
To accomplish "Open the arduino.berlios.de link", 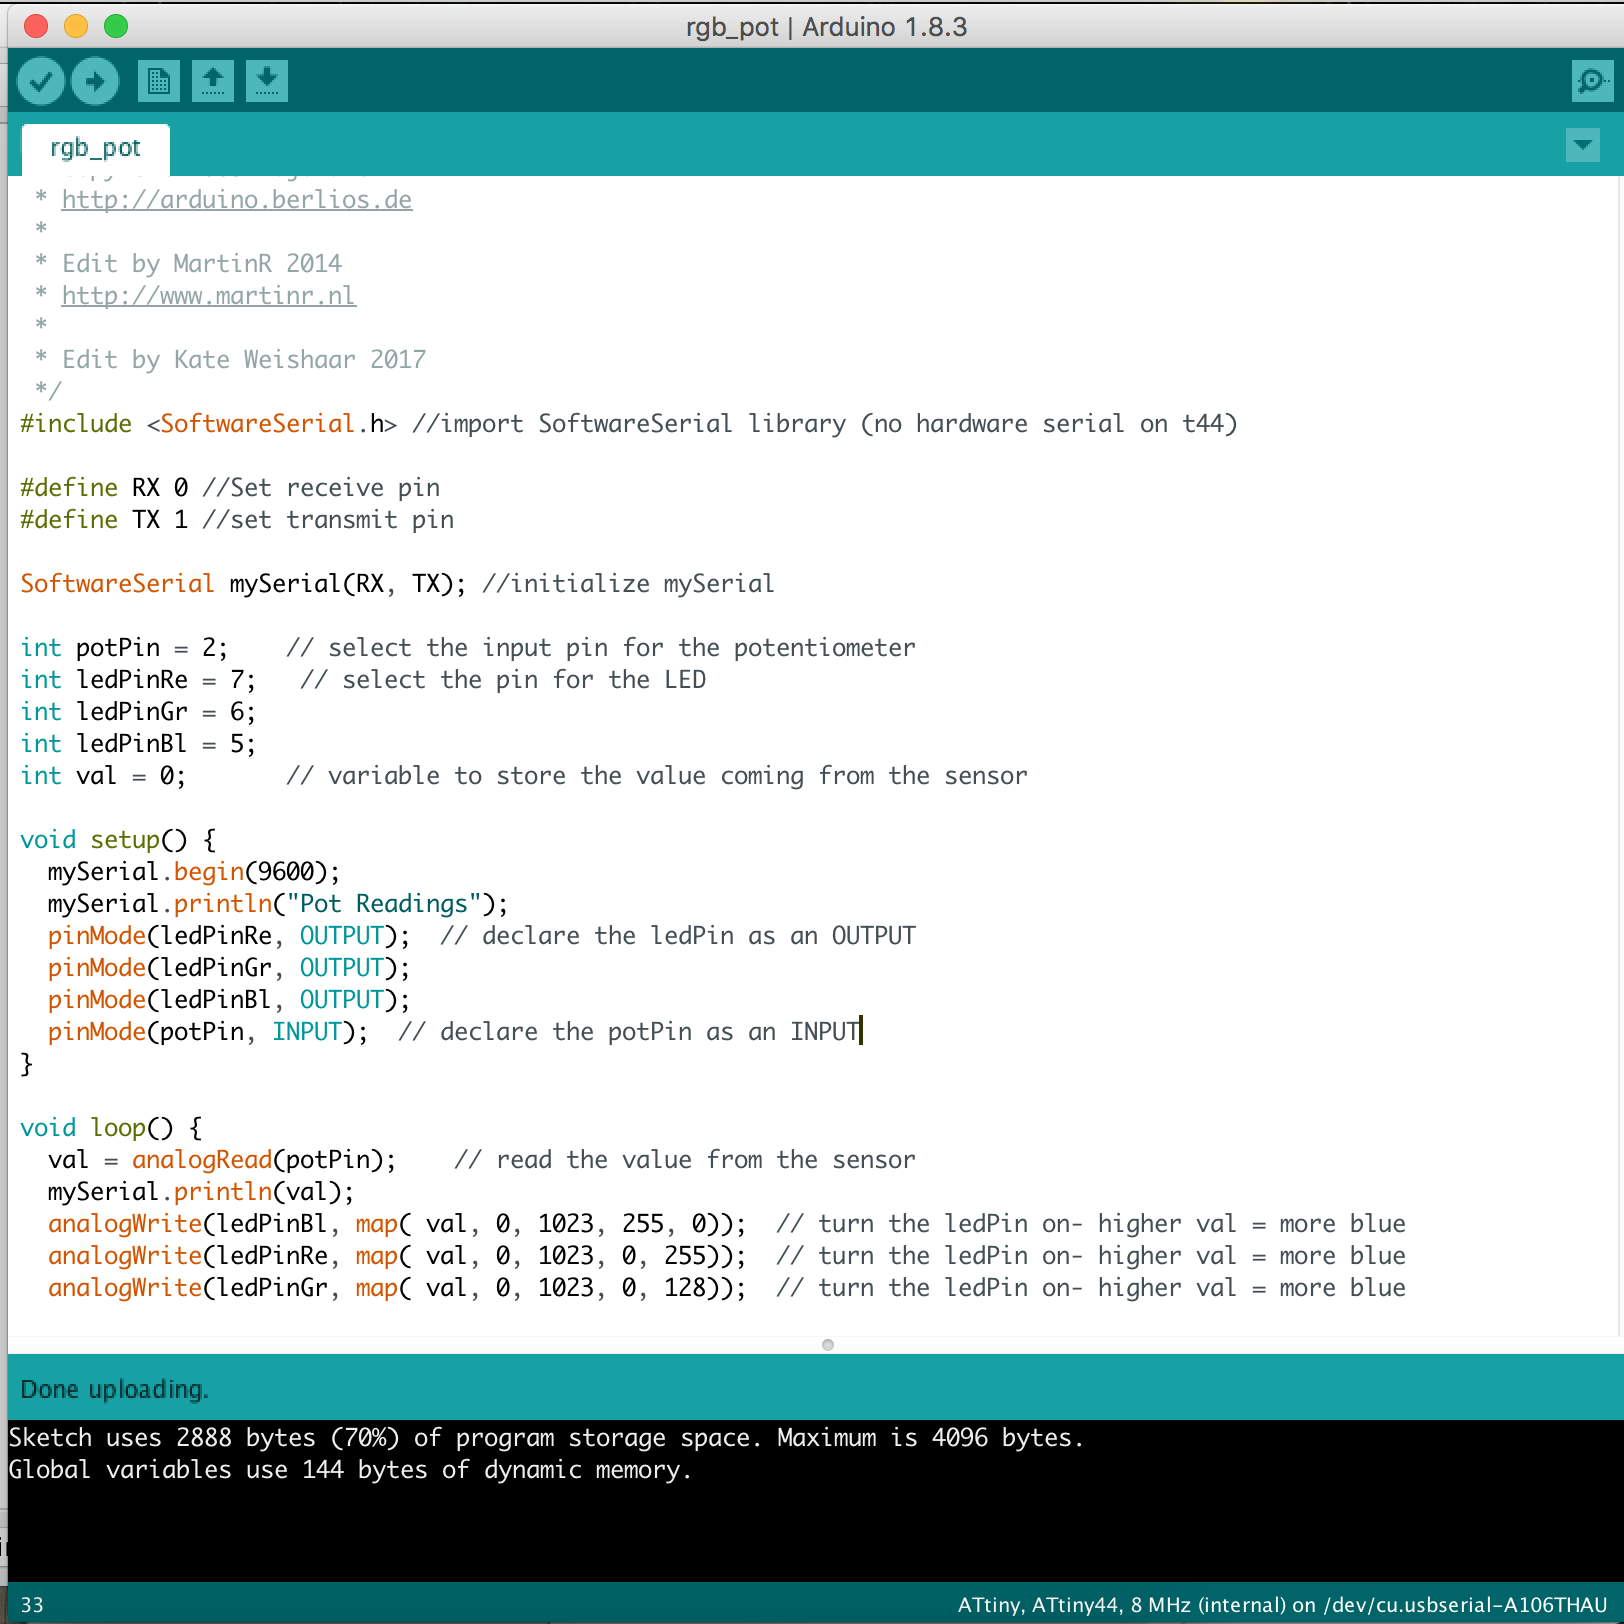I will click(x=237, y=199).
